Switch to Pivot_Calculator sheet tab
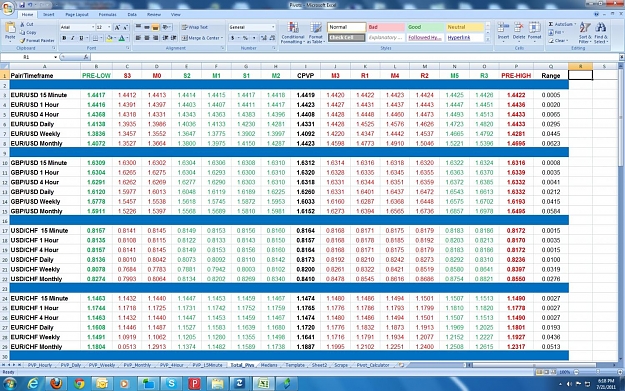The image size is (625, 391). tap(373, 365)
